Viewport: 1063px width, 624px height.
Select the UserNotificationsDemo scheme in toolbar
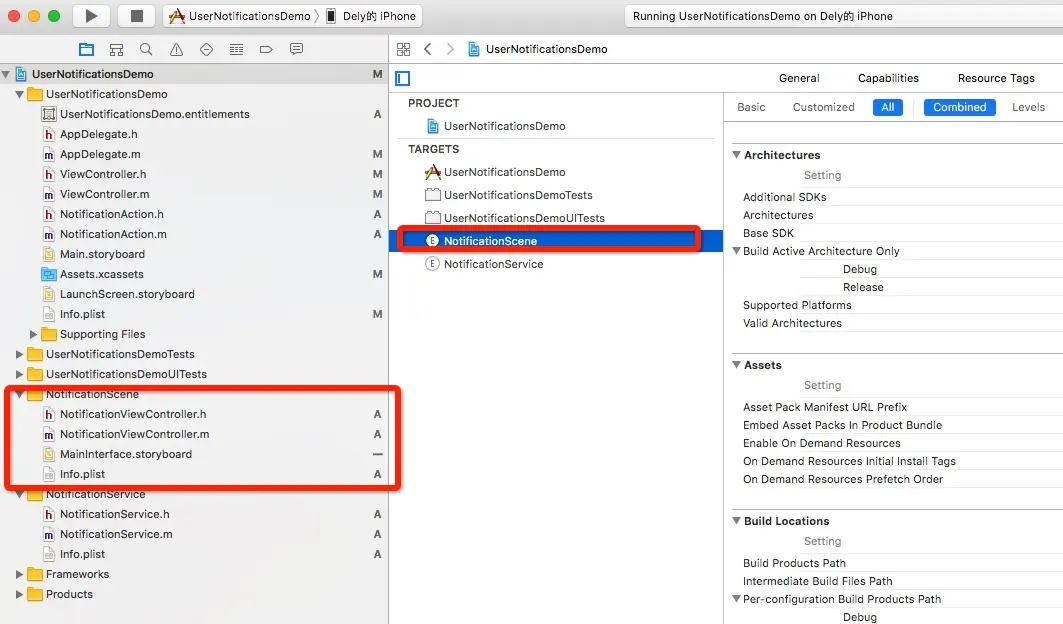point(241,16)
